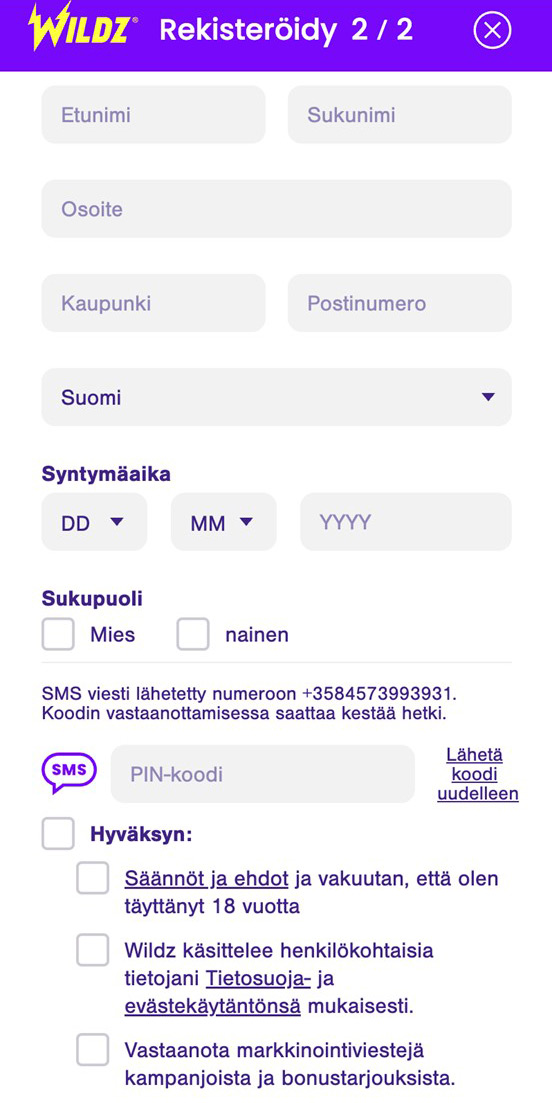552x1103 pixels.
Task: Click the purple SMS speech bubble icon
Action: point(69,773)
